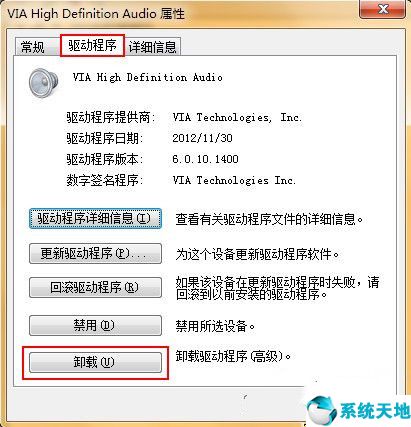Switch to the 常规 tab
411x427 pixels.
click(33, 47)
